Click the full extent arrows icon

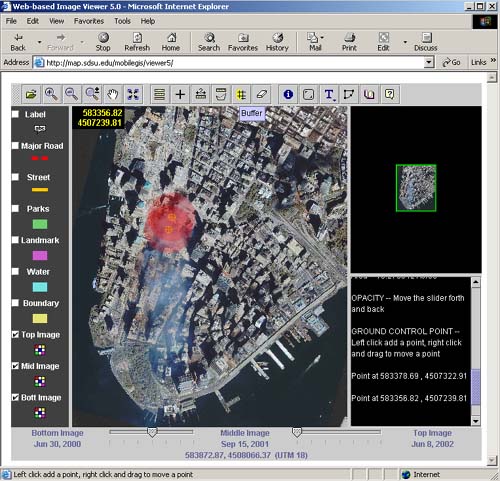pos(133,94)
